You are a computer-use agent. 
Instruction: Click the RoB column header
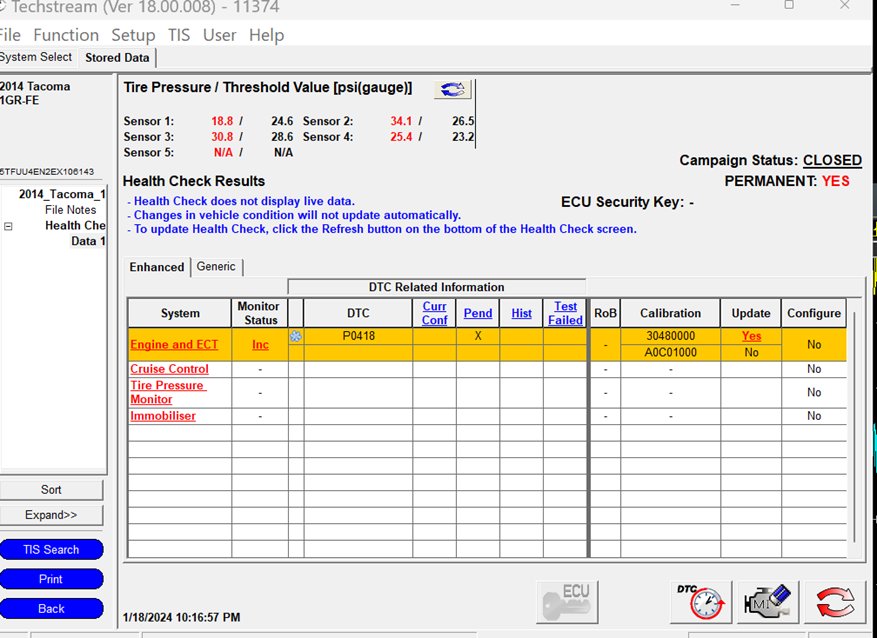point(605,313)
